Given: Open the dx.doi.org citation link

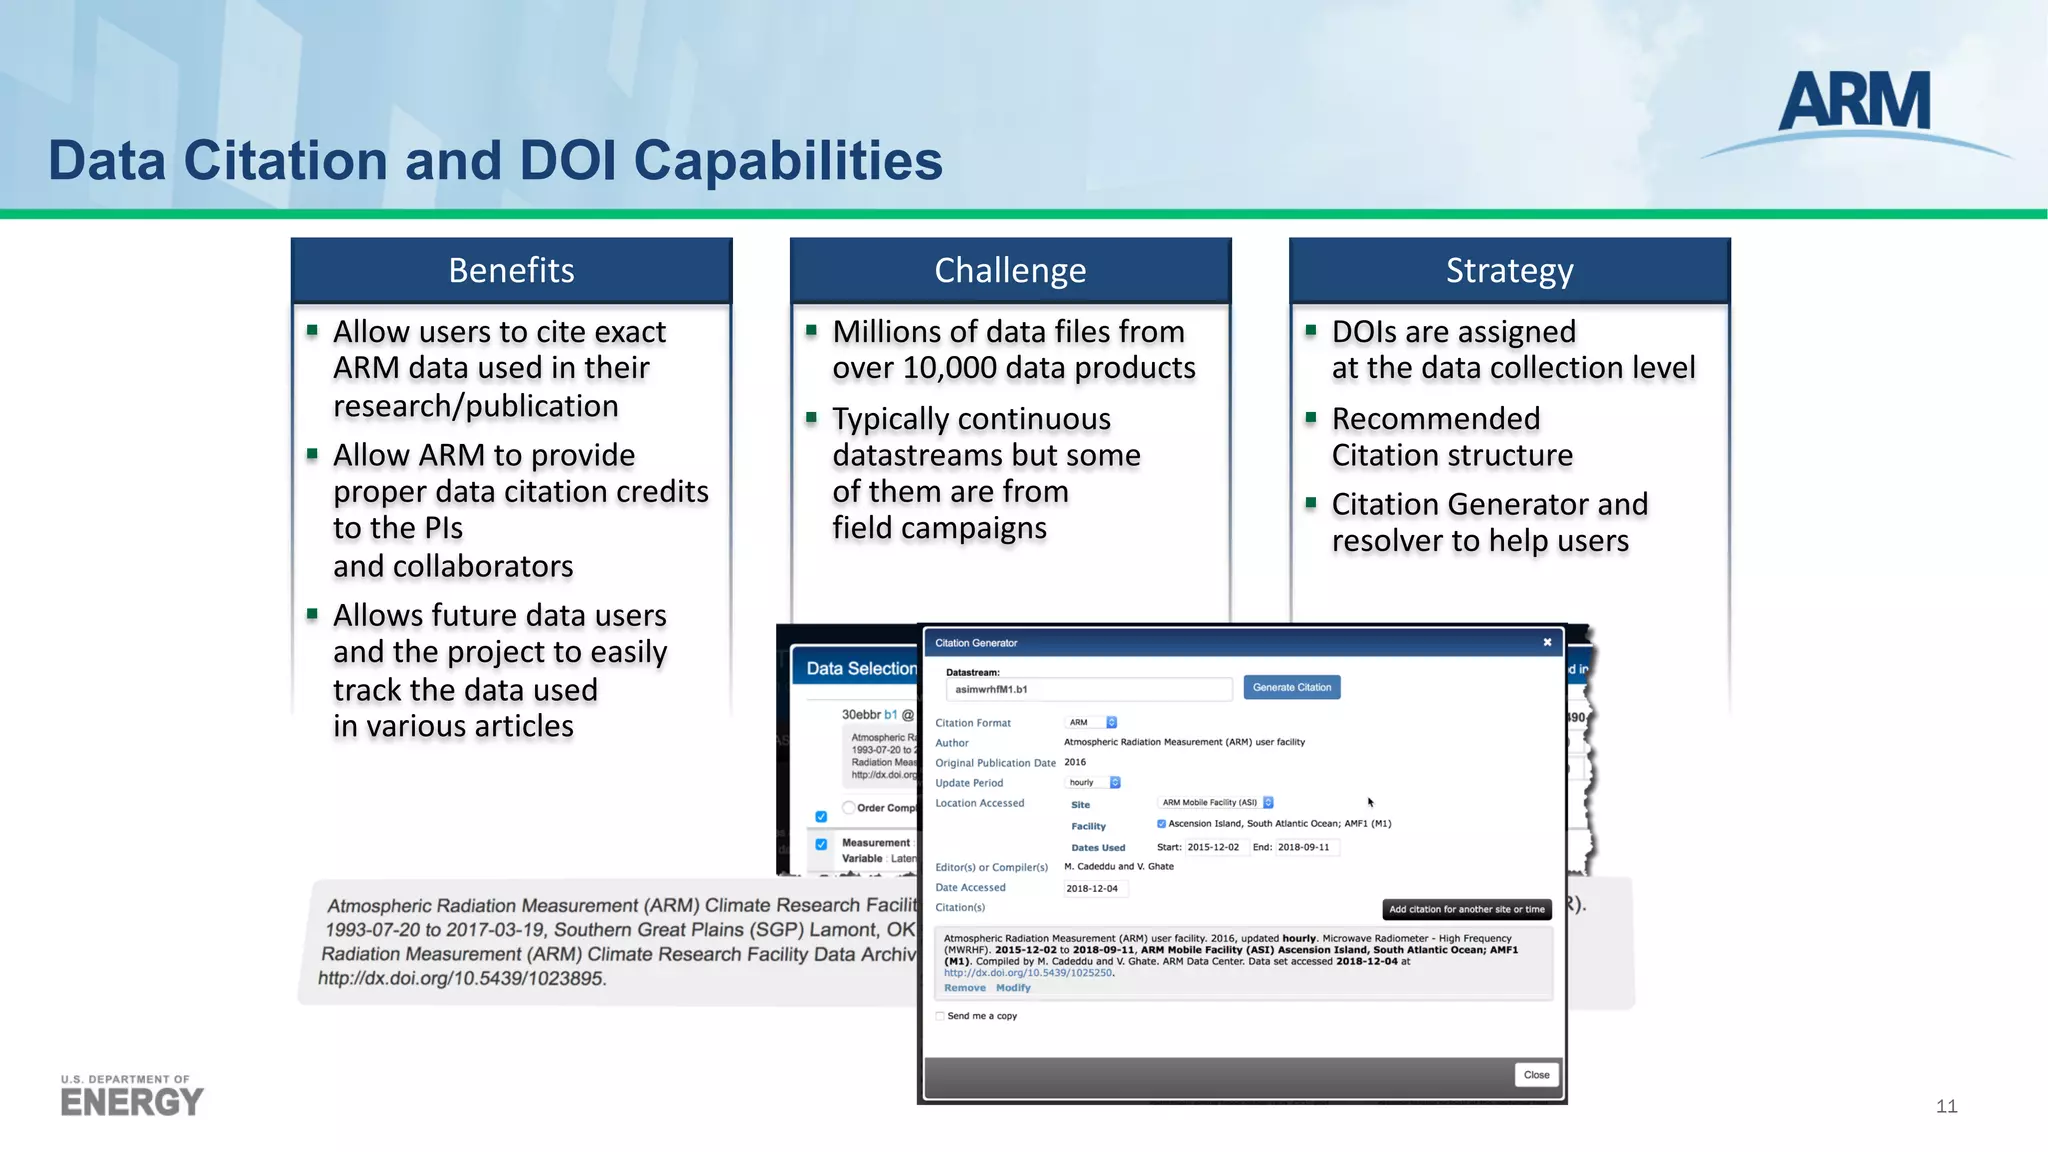Looking at the screenshot, I should point(1027,972).
